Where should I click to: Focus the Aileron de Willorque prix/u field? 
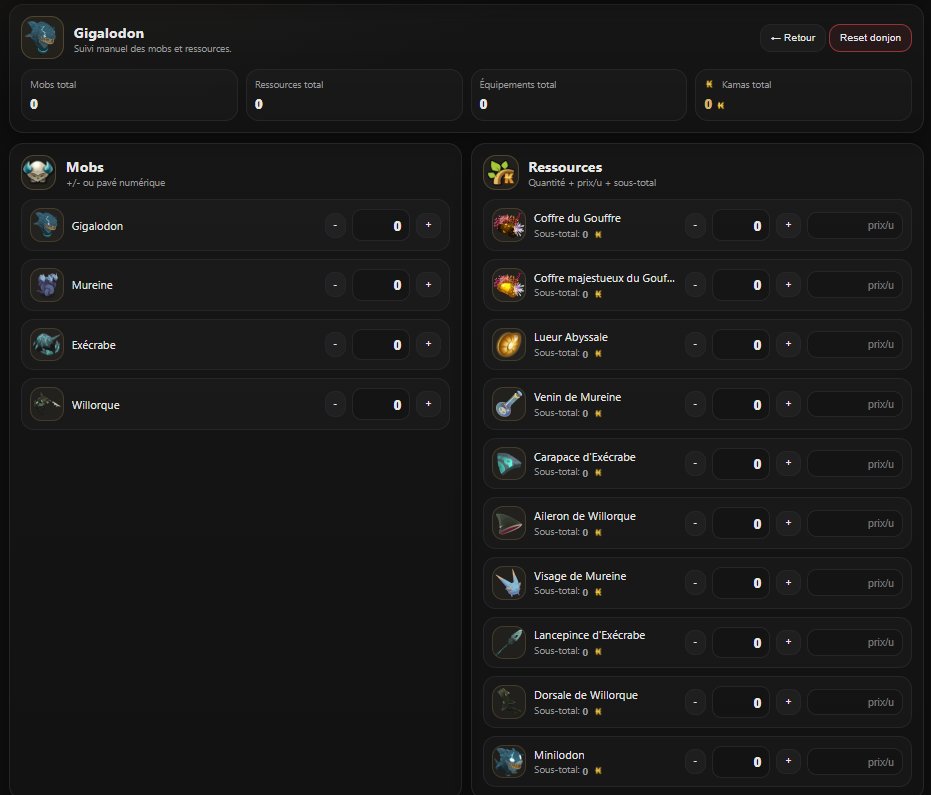[855, 523]
